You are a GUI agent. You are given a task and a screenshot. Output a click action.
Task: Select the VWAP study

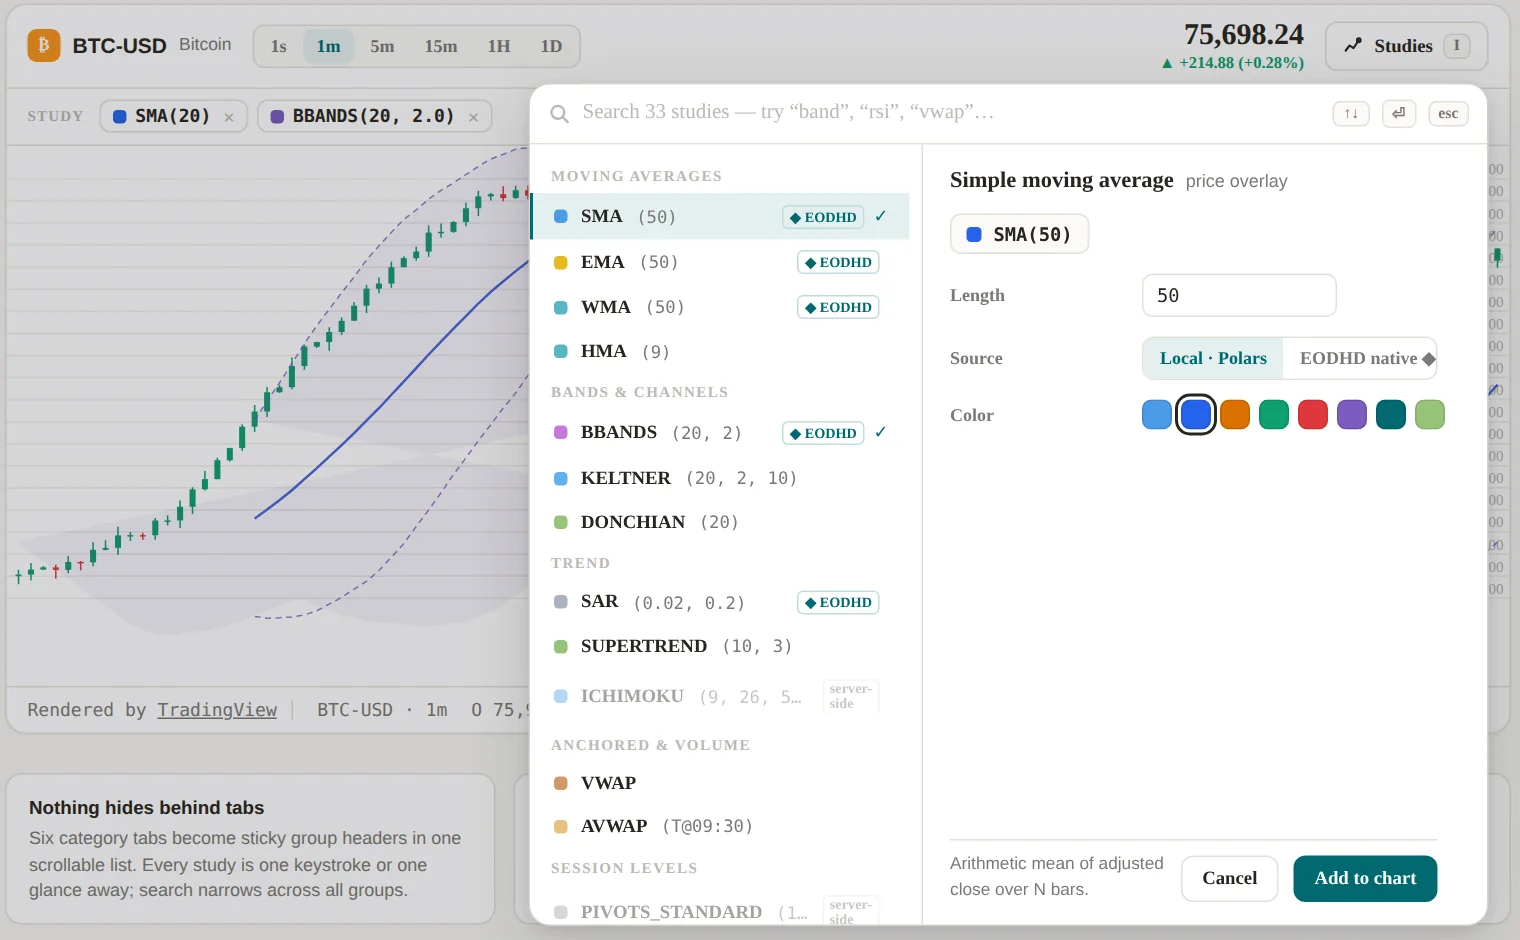tap(720, 783)
